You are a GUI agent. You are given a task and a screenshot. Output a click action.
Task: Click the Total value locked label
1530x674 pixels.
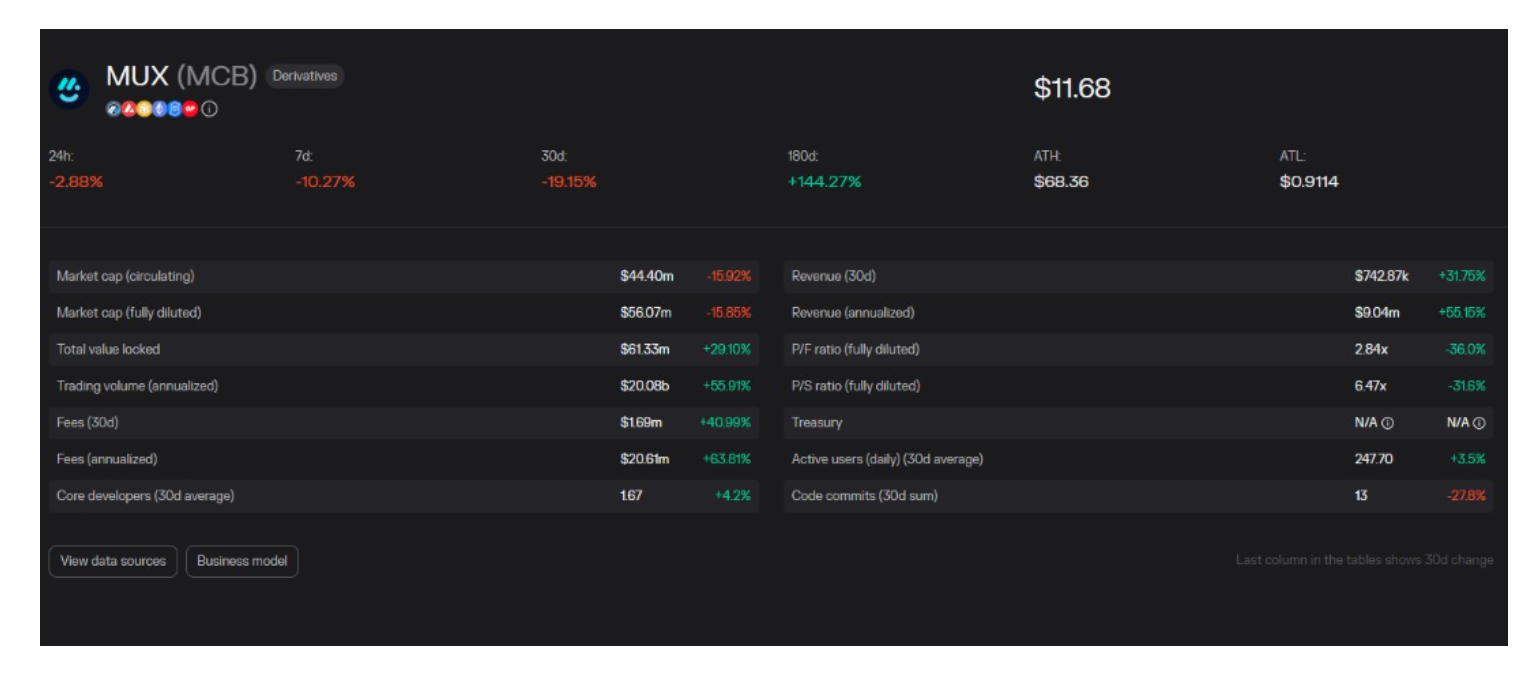tap(108, 349)
